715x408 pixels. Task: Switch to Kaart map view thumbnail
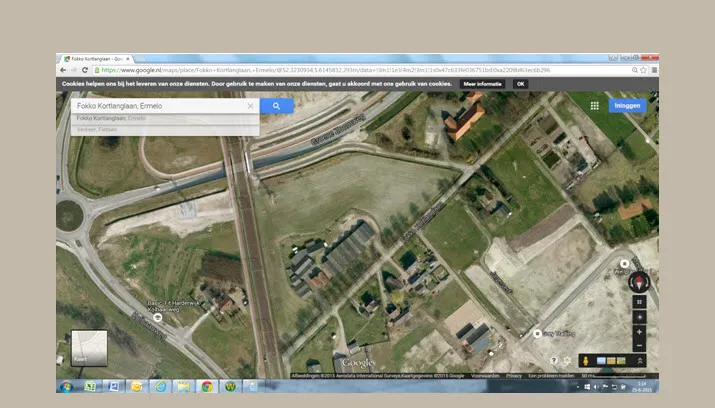tap(88, 347)
